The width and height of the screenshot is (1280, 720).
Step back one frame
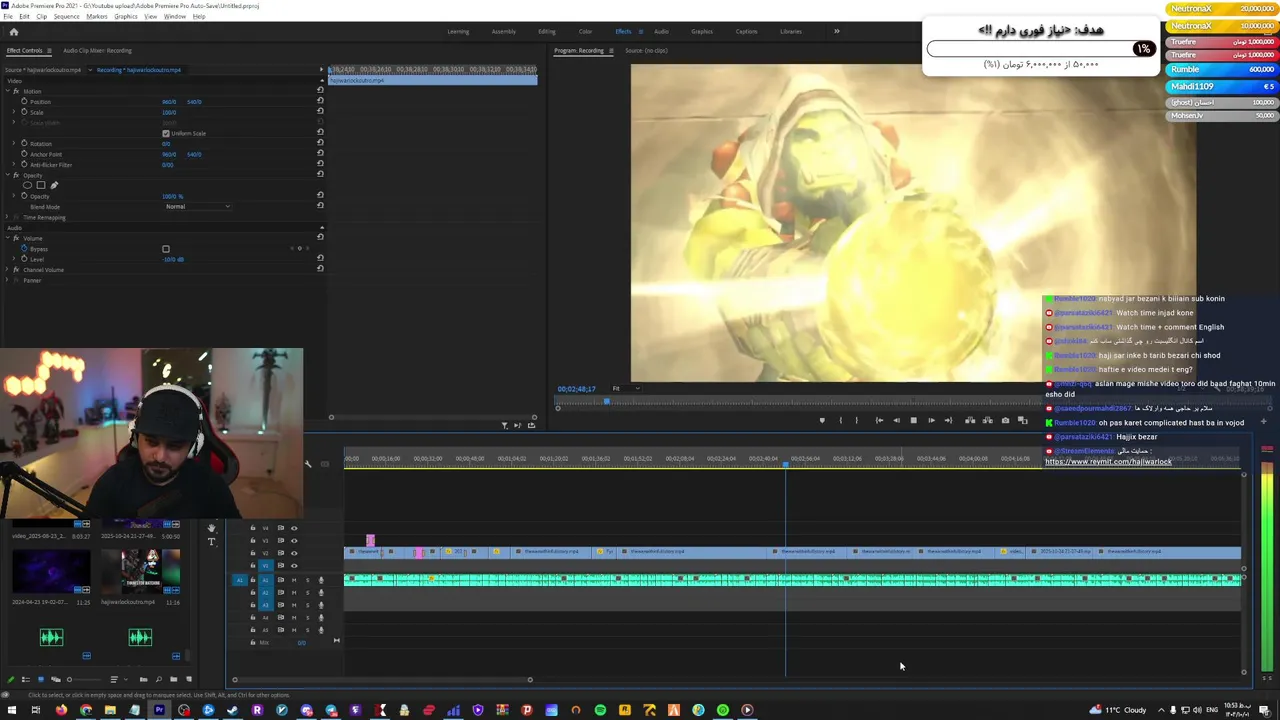click(896, 420)
